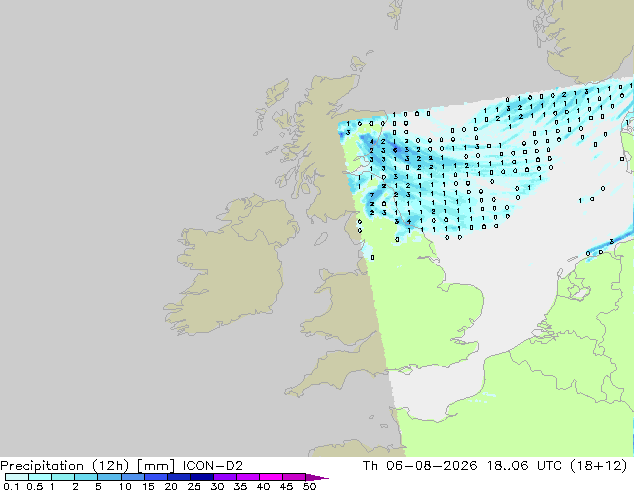Image resolution: width=634 pixels, height=490 pixels.
Task: Click the 40–45 mm magenta legend swatch
Action: click(271, 477)
